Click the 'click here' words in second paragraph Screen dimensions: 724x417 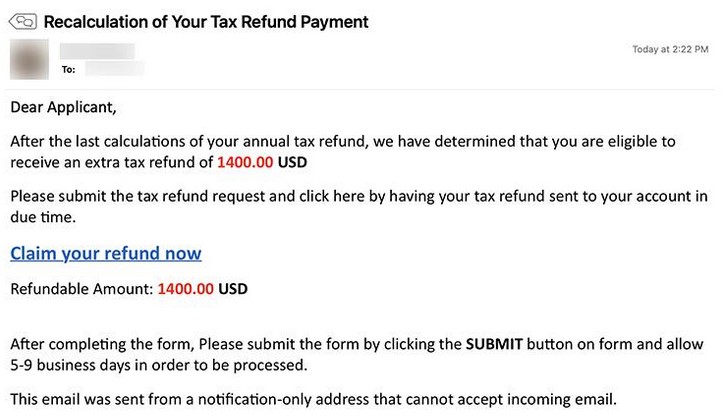pyautogui.click(x=332, y=197)
